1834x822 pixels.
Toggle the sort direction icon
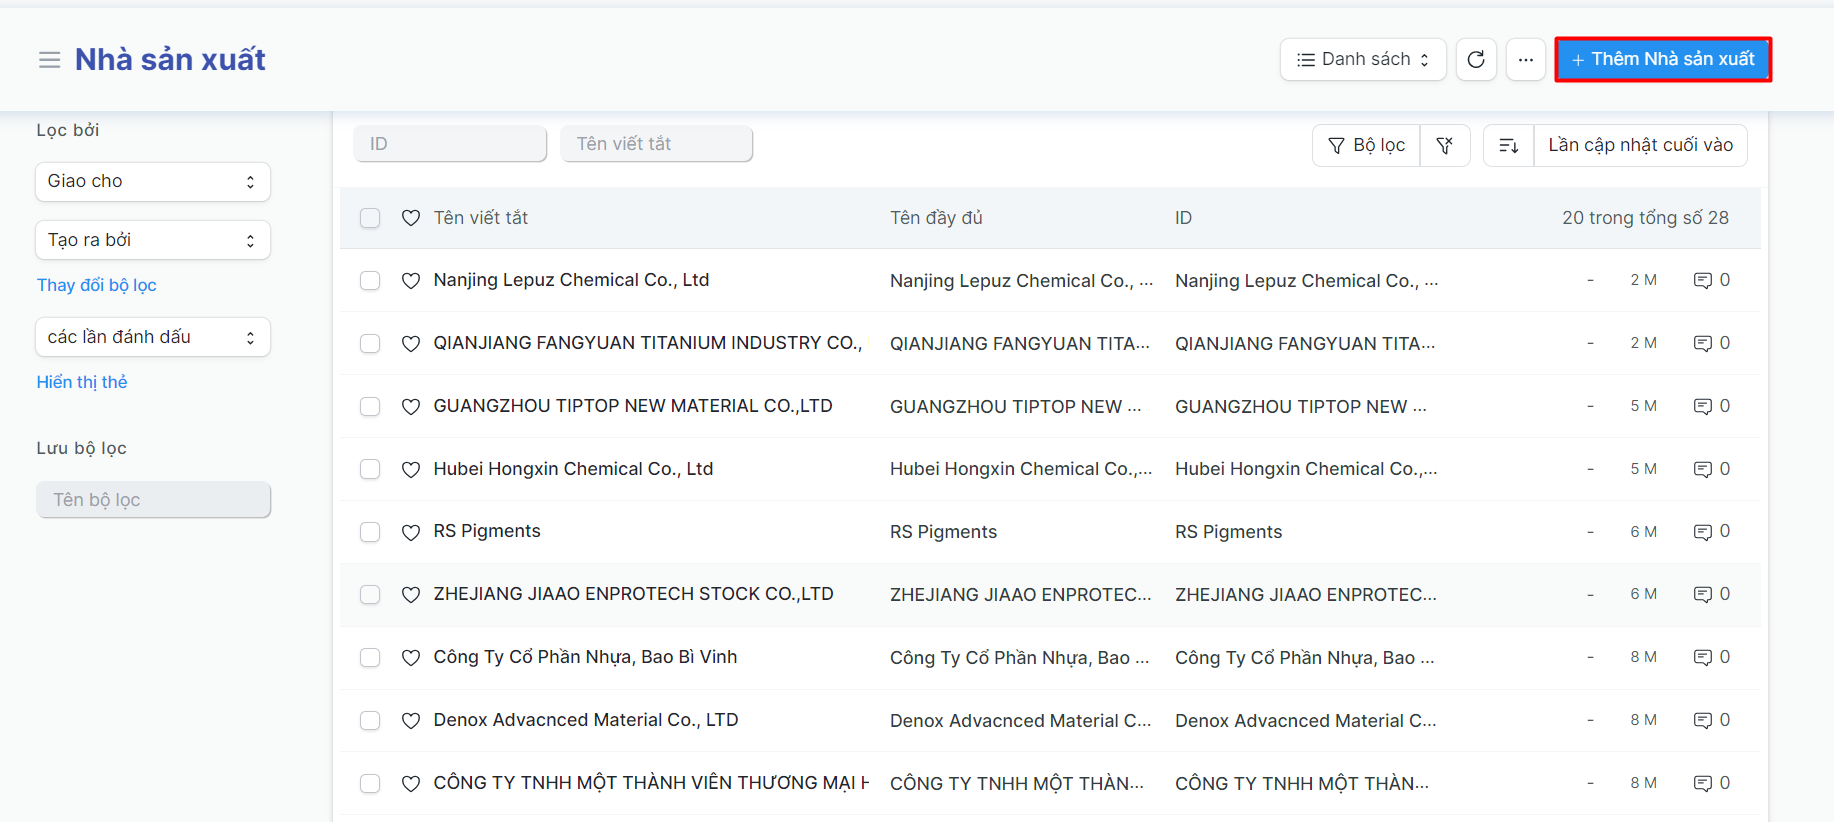tap(1508, 146)
